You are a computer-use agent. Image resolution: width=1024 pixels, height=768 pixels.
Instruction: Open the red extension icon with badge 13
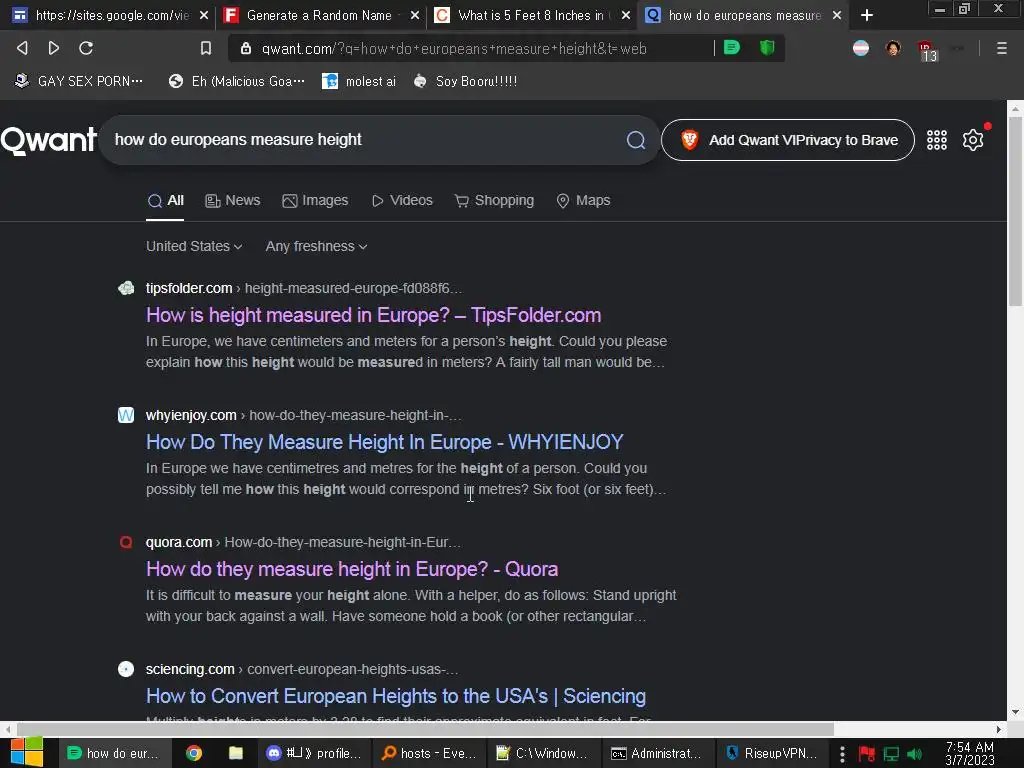[x=927, y=50]
